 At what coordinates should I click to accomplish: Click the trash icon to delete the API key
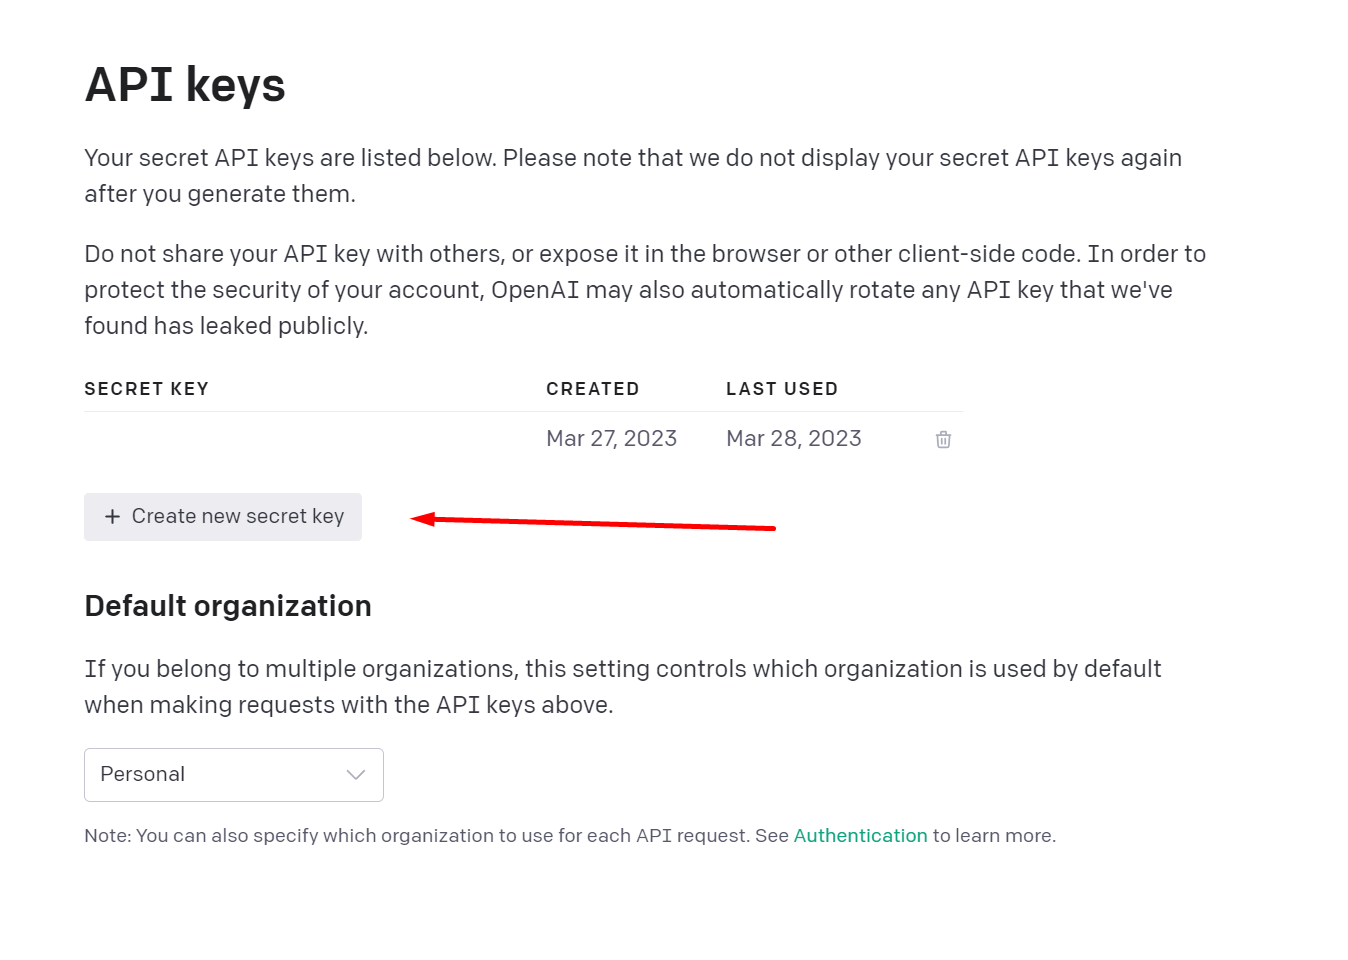[x=943, y=438]
